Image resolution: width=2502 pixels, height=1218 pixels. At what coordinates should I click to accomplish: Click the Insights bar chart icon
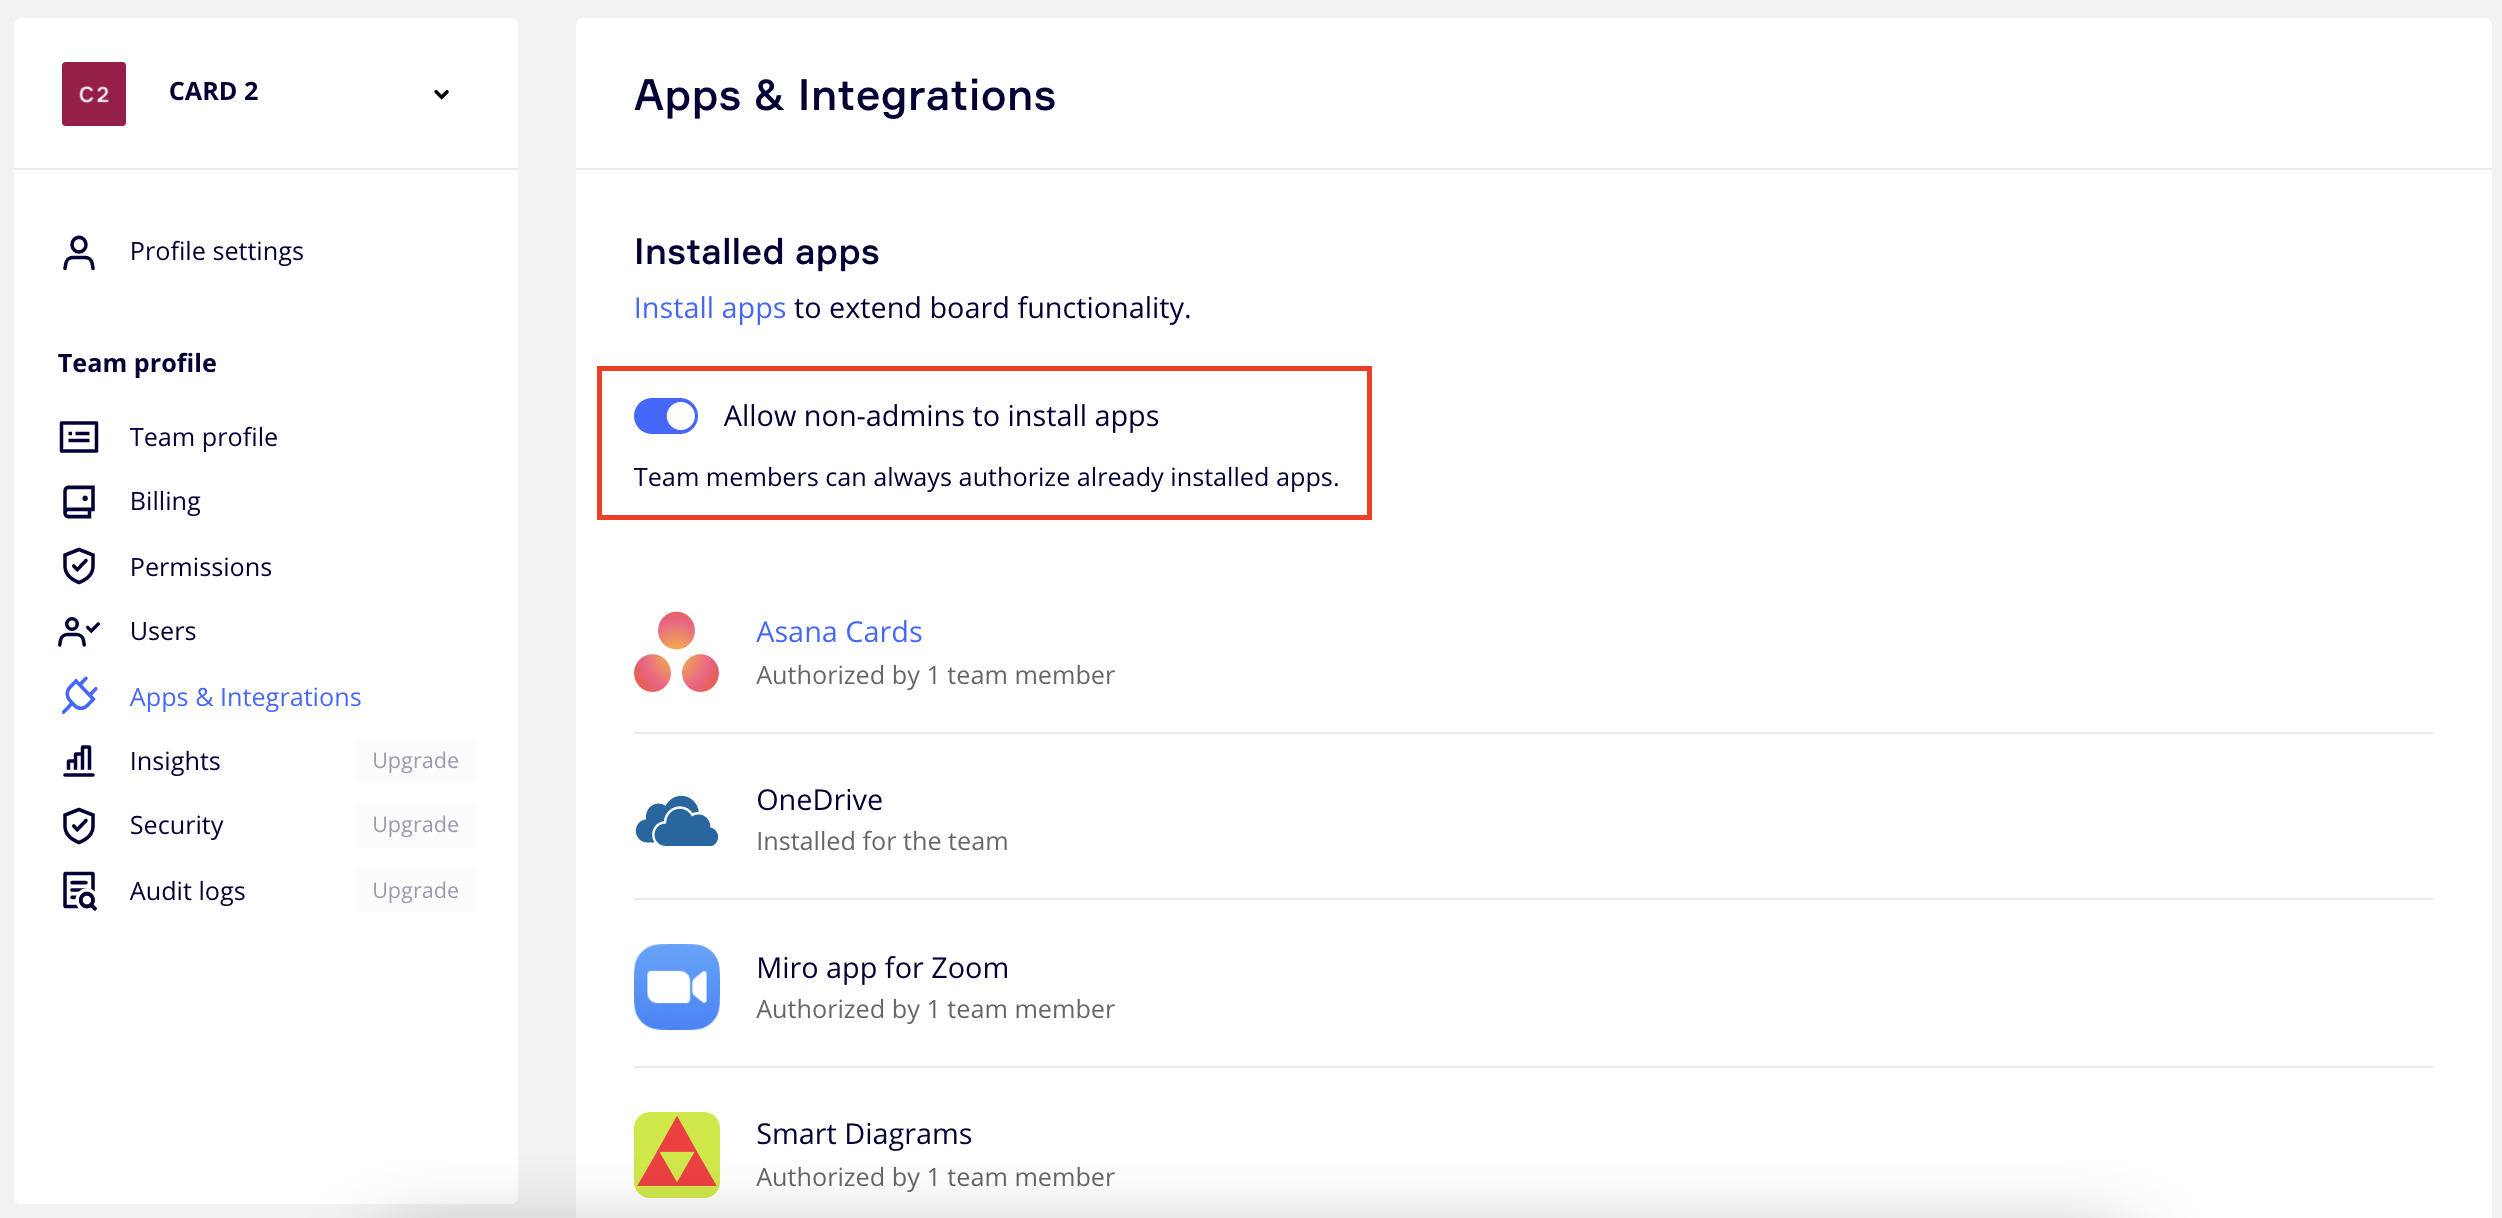79,761
